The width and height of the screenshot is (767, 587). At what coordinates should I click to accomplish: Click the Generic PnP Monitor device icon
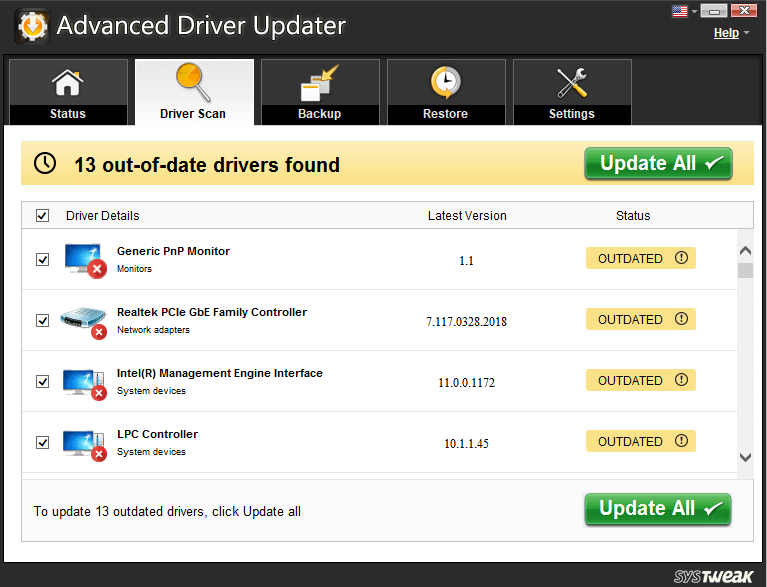[86, 260]
